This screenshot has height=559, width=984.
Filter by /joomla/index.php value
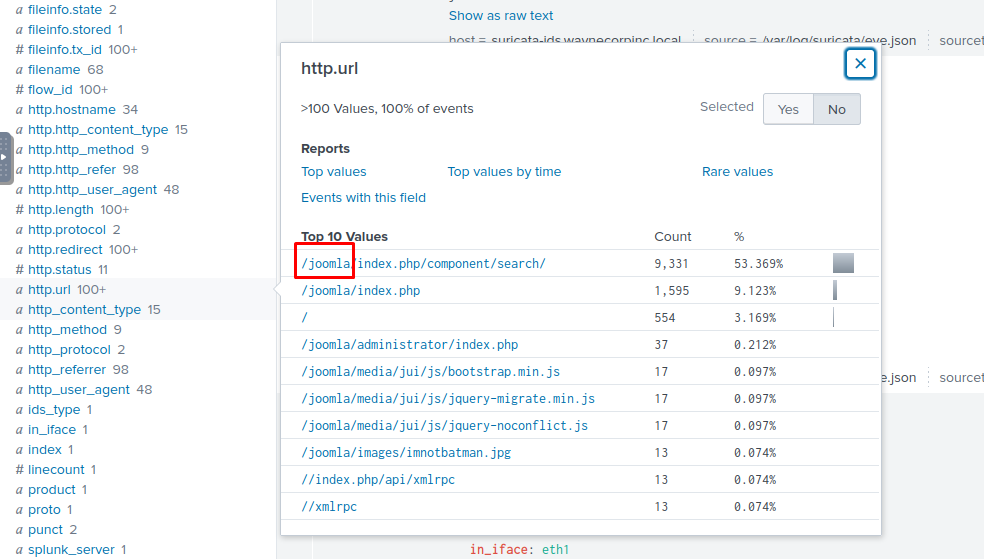361,290
